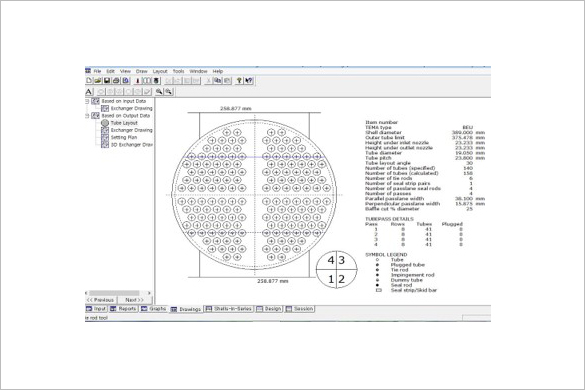Click the Next >> button
The width and height of the screenshot is (585, 390).
pos(135,300)
